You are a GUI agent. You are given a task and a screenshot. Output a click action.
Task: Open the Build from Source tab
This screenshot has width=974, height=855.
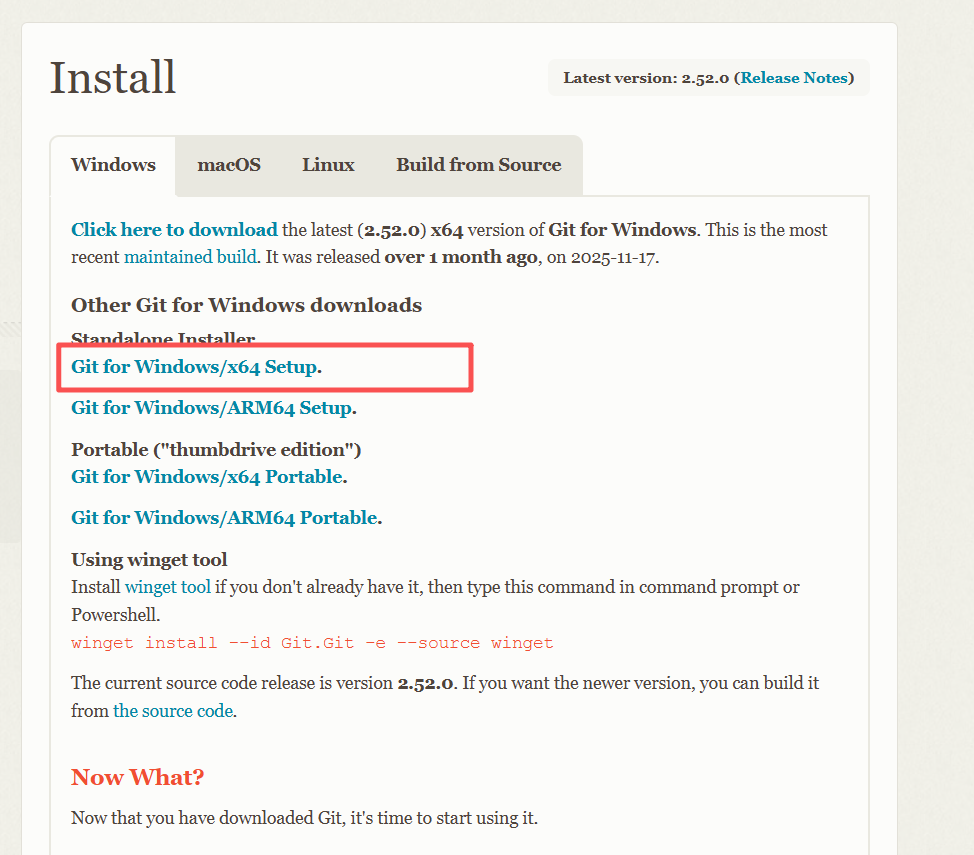point(478,165)
